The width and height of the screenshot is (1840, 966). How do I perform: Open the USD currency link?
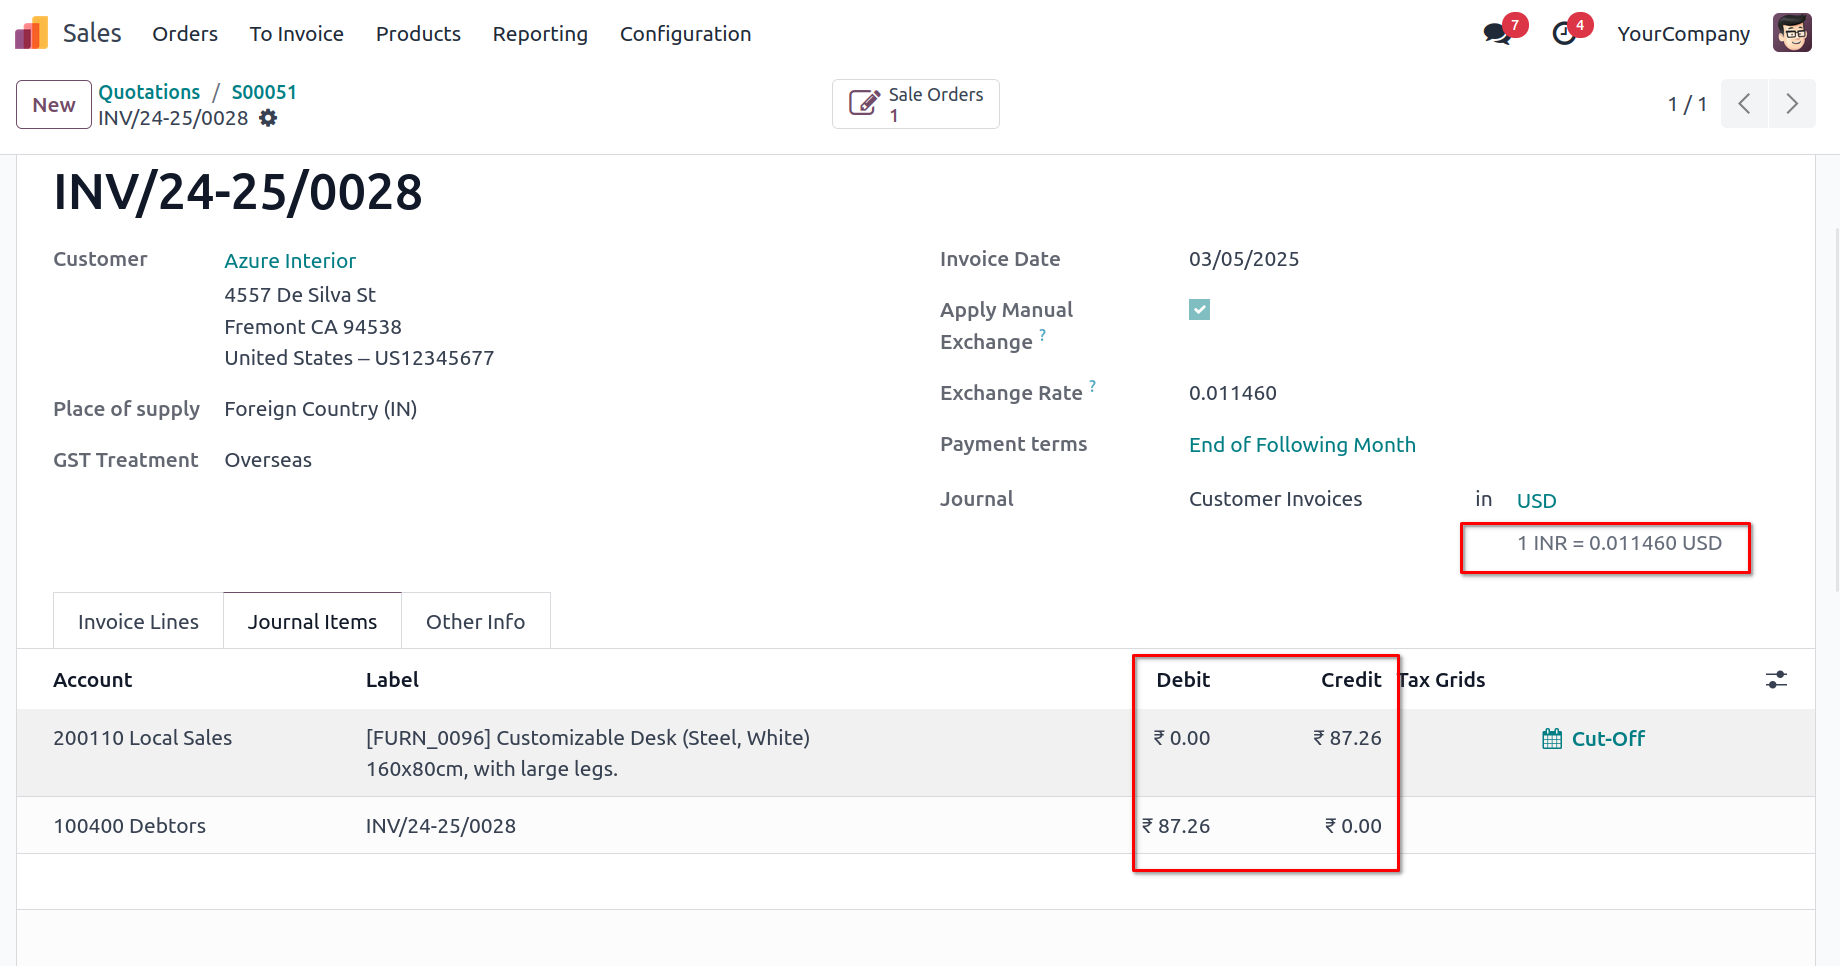coord(1536,501)
